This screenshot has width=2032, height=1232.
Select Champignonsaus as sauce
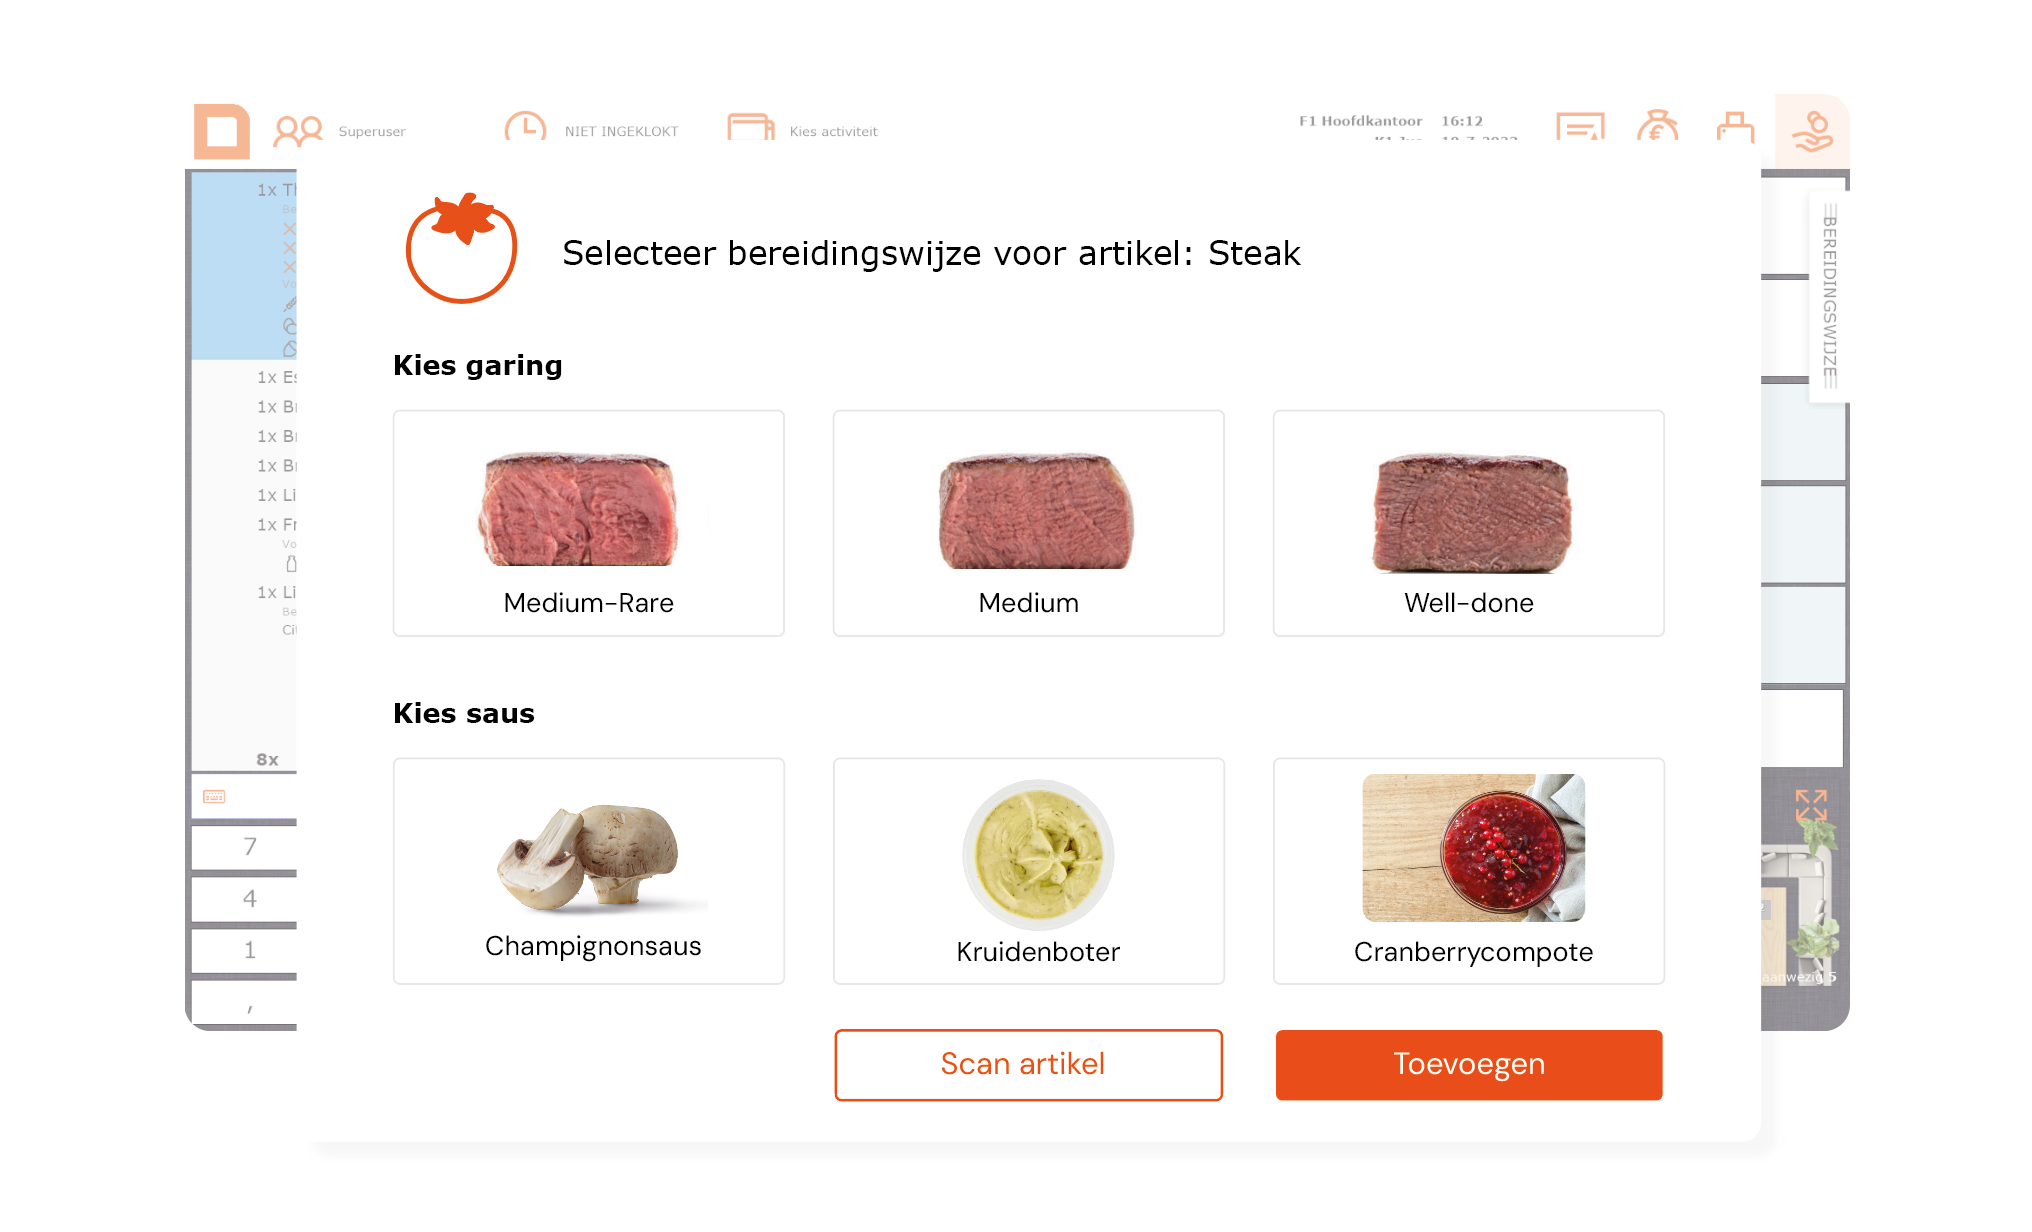(x=588, y=871)
